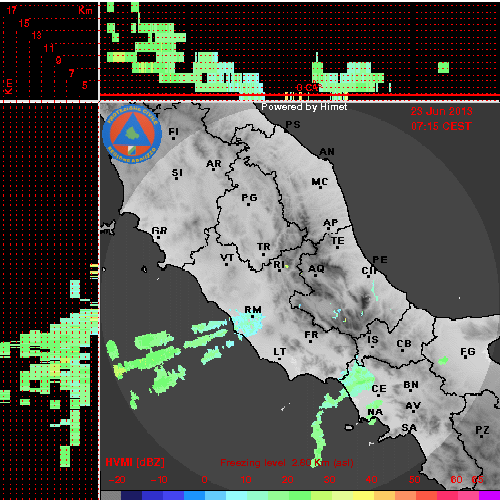
Task: Click the CE city label
Action: (379, 389)
